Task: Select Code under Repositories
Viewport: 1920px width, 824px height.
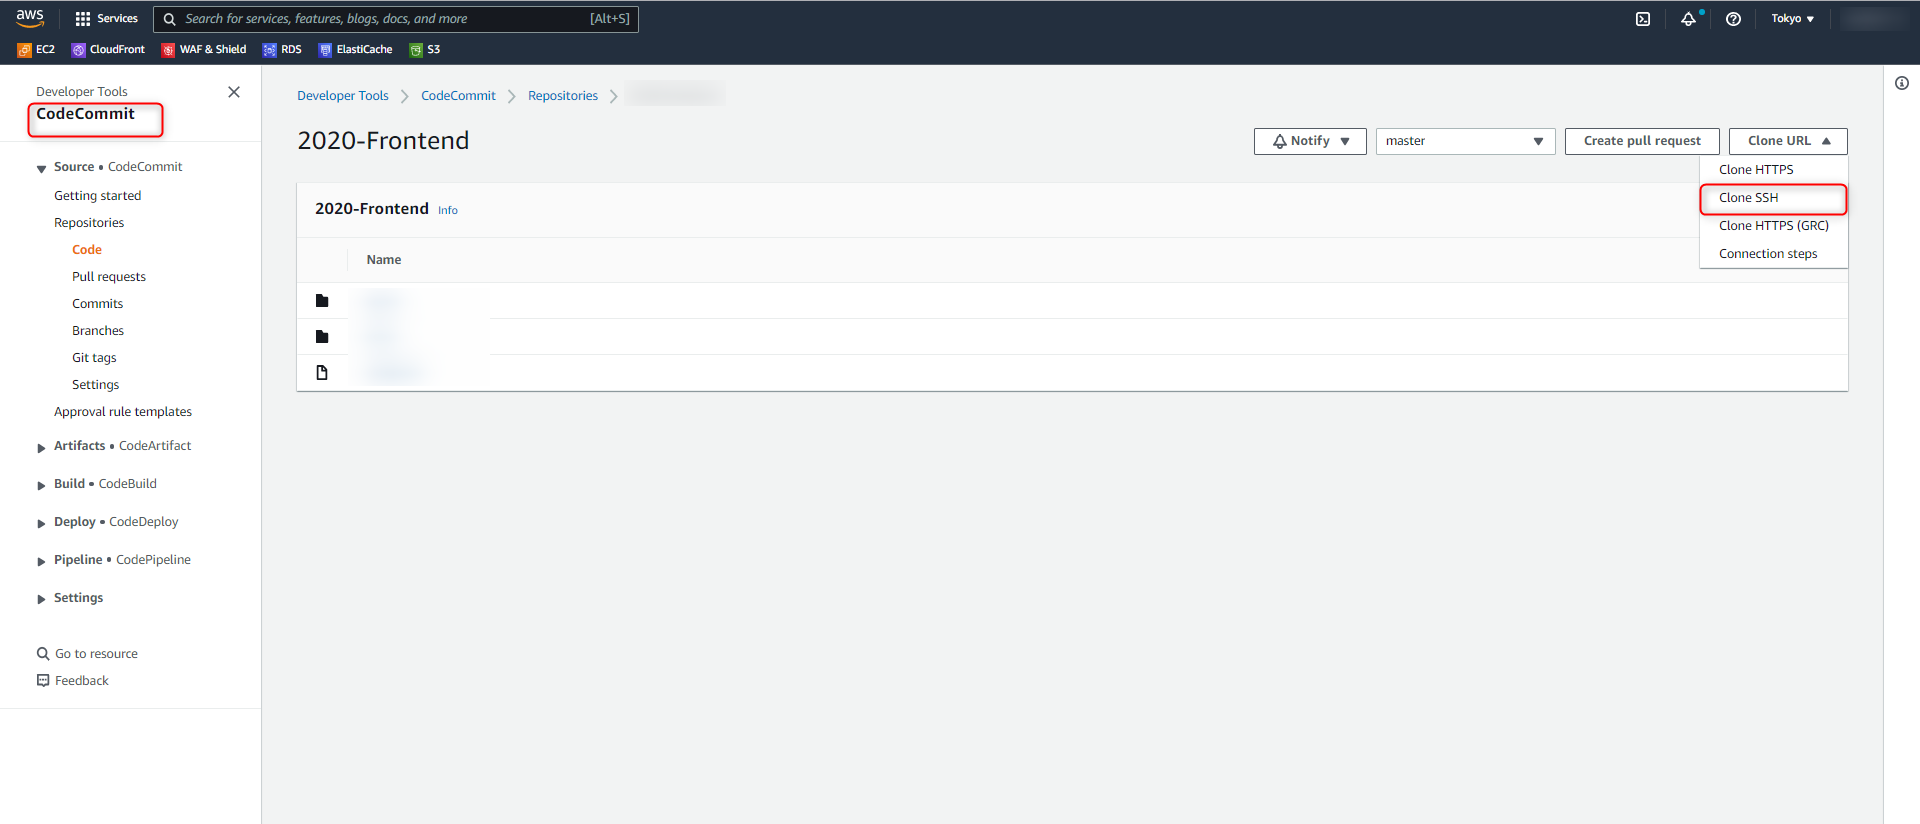Action: tap(87, 250)
